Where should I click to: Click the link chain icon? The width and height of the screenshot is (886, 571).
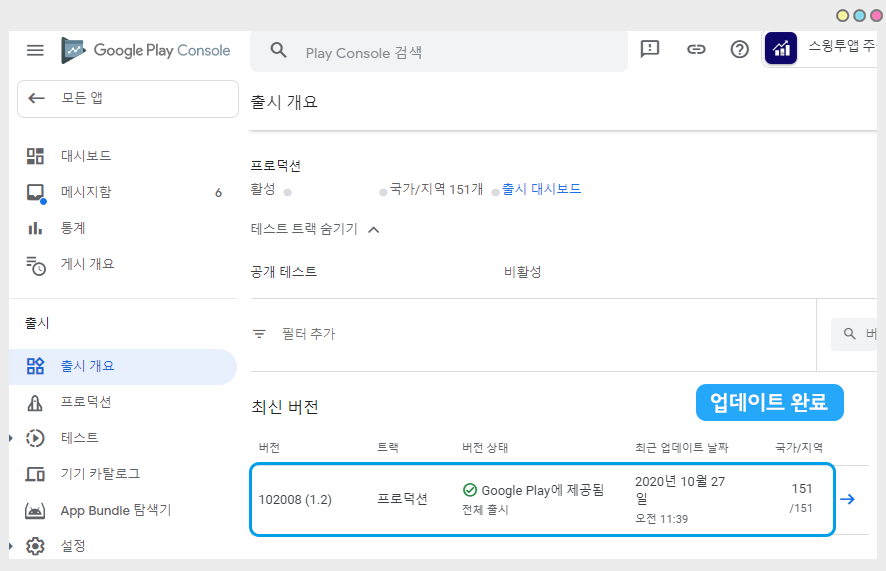point(696,49)
